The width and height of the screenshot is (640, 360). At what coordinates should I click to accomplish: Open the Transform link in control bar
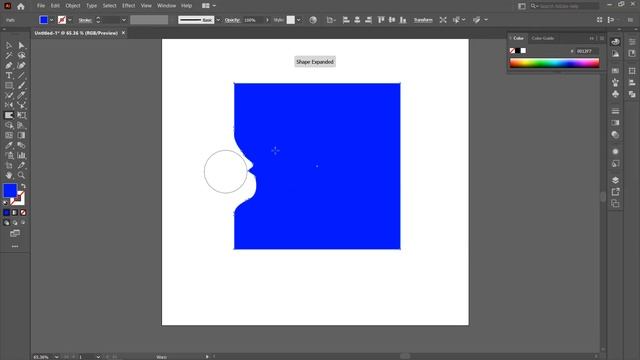tap(423, 20)
